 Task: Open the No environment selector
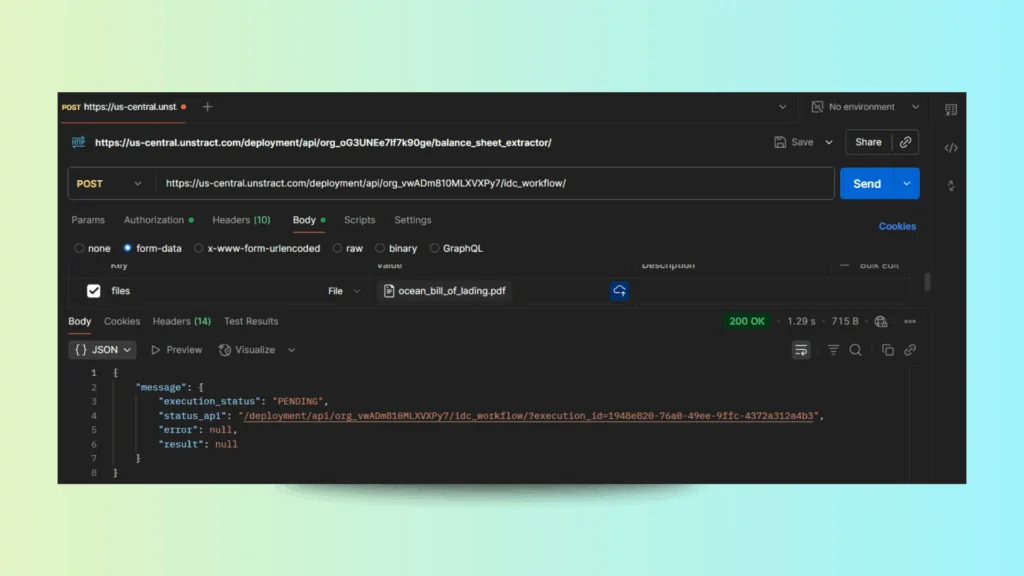click(865, 107)
